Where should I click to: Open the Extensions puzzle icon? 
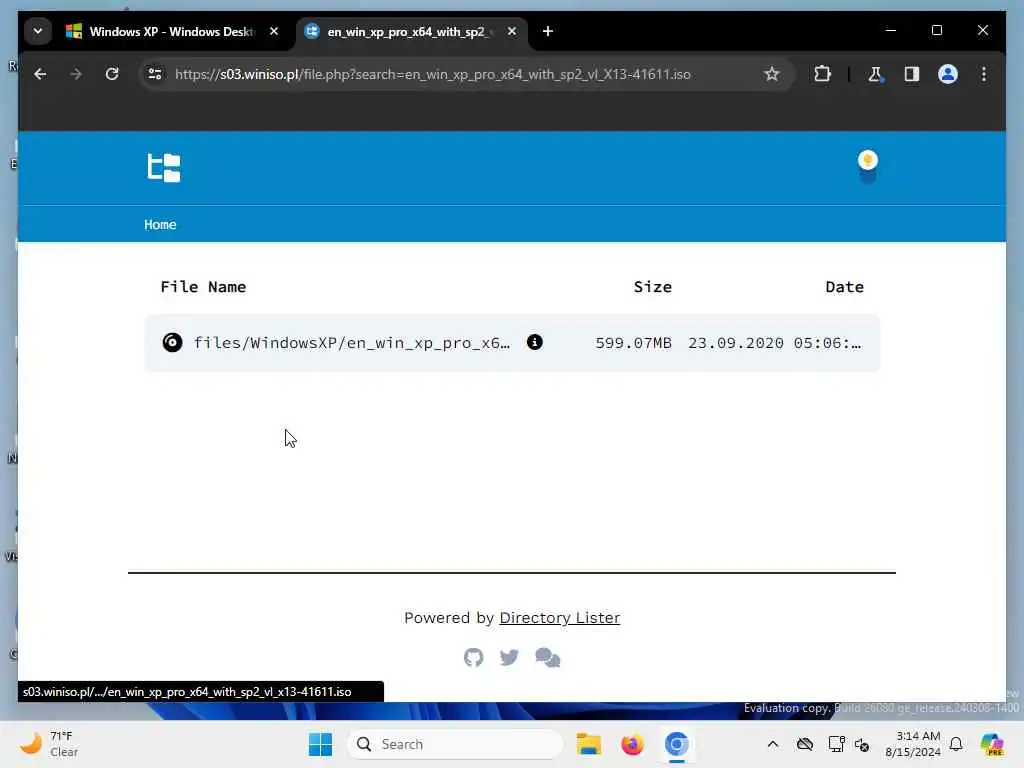822,74
